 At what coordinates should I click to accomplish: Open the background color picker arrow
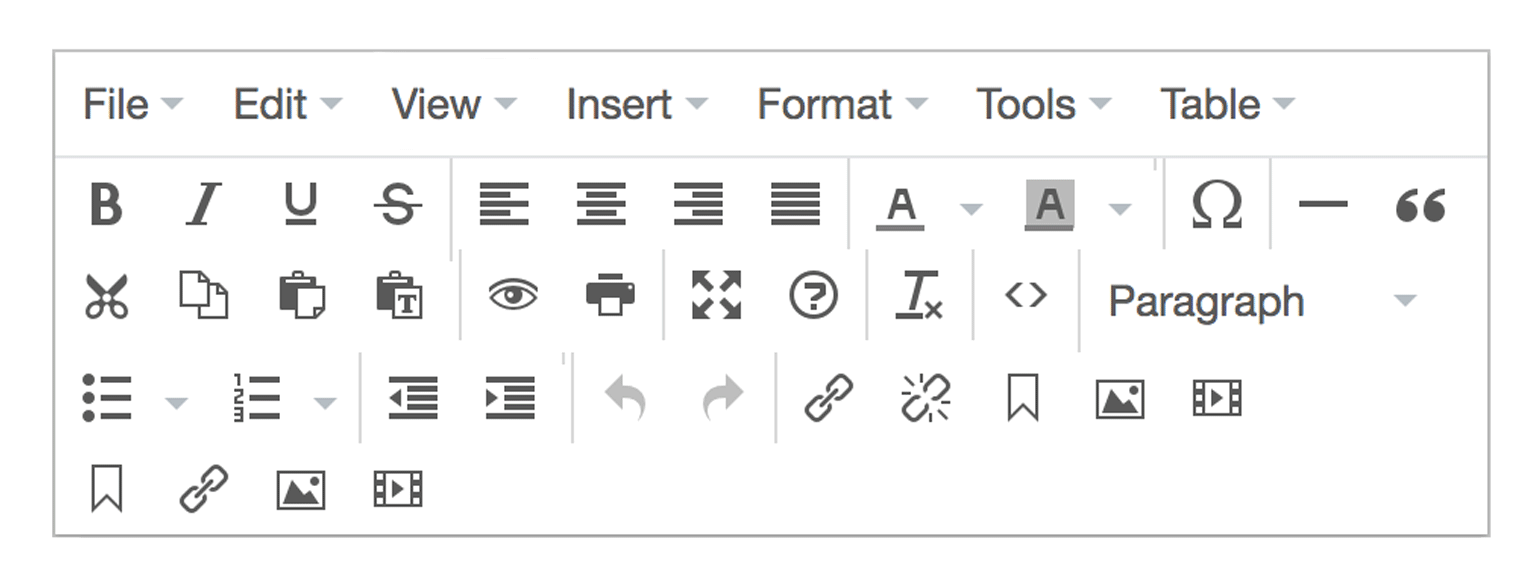pyautogui.click(x=1120, y=209)
